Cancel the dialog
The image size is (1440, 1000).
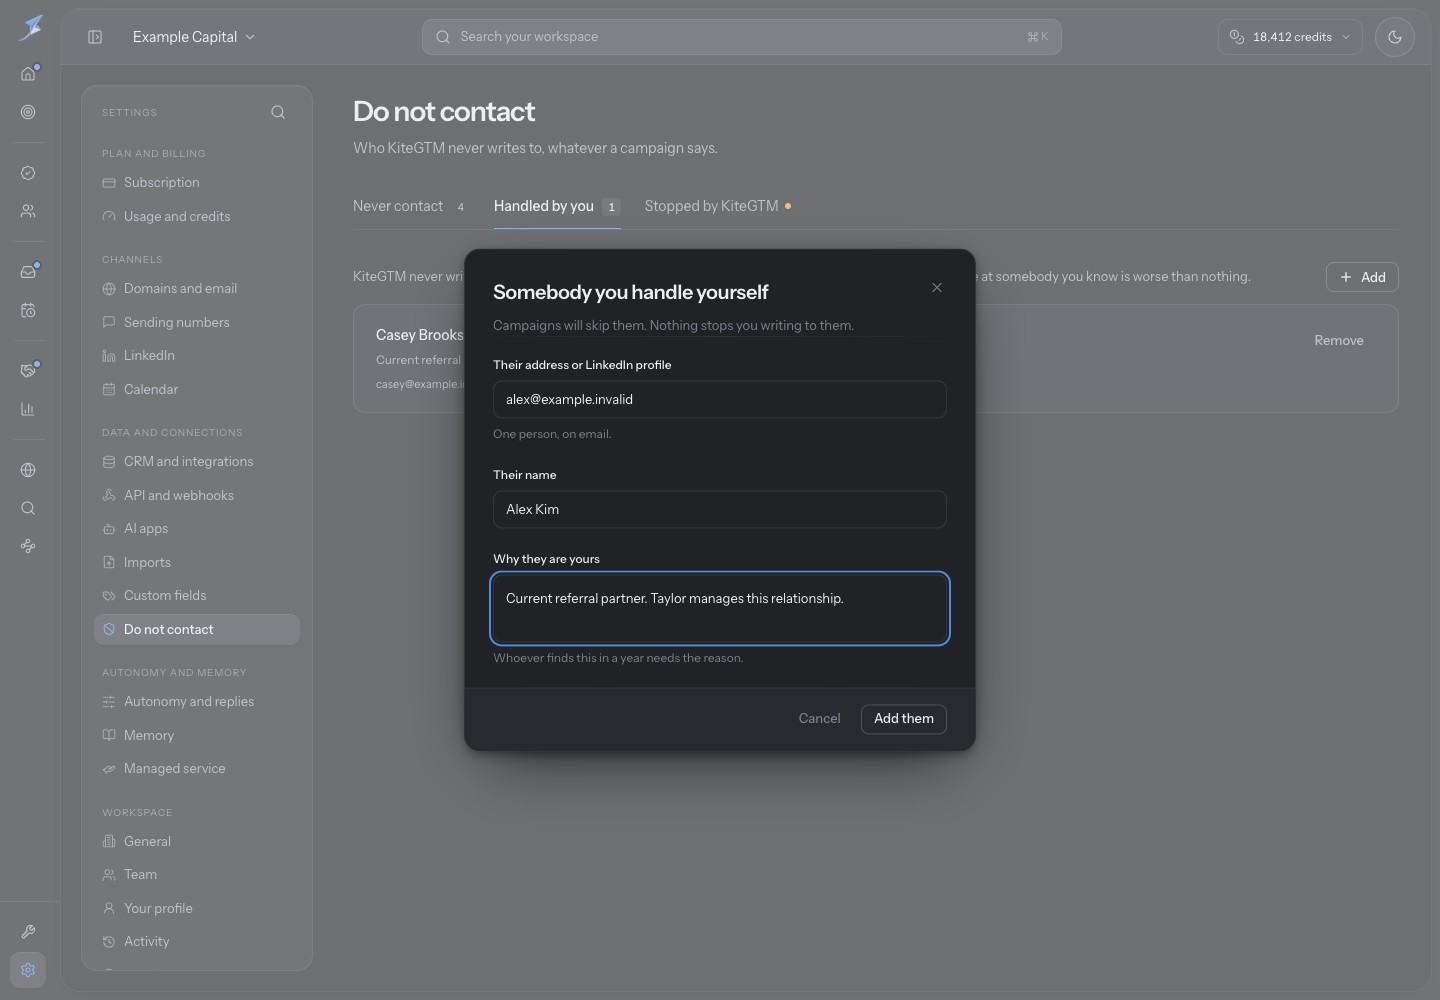(x=819, y=719)
